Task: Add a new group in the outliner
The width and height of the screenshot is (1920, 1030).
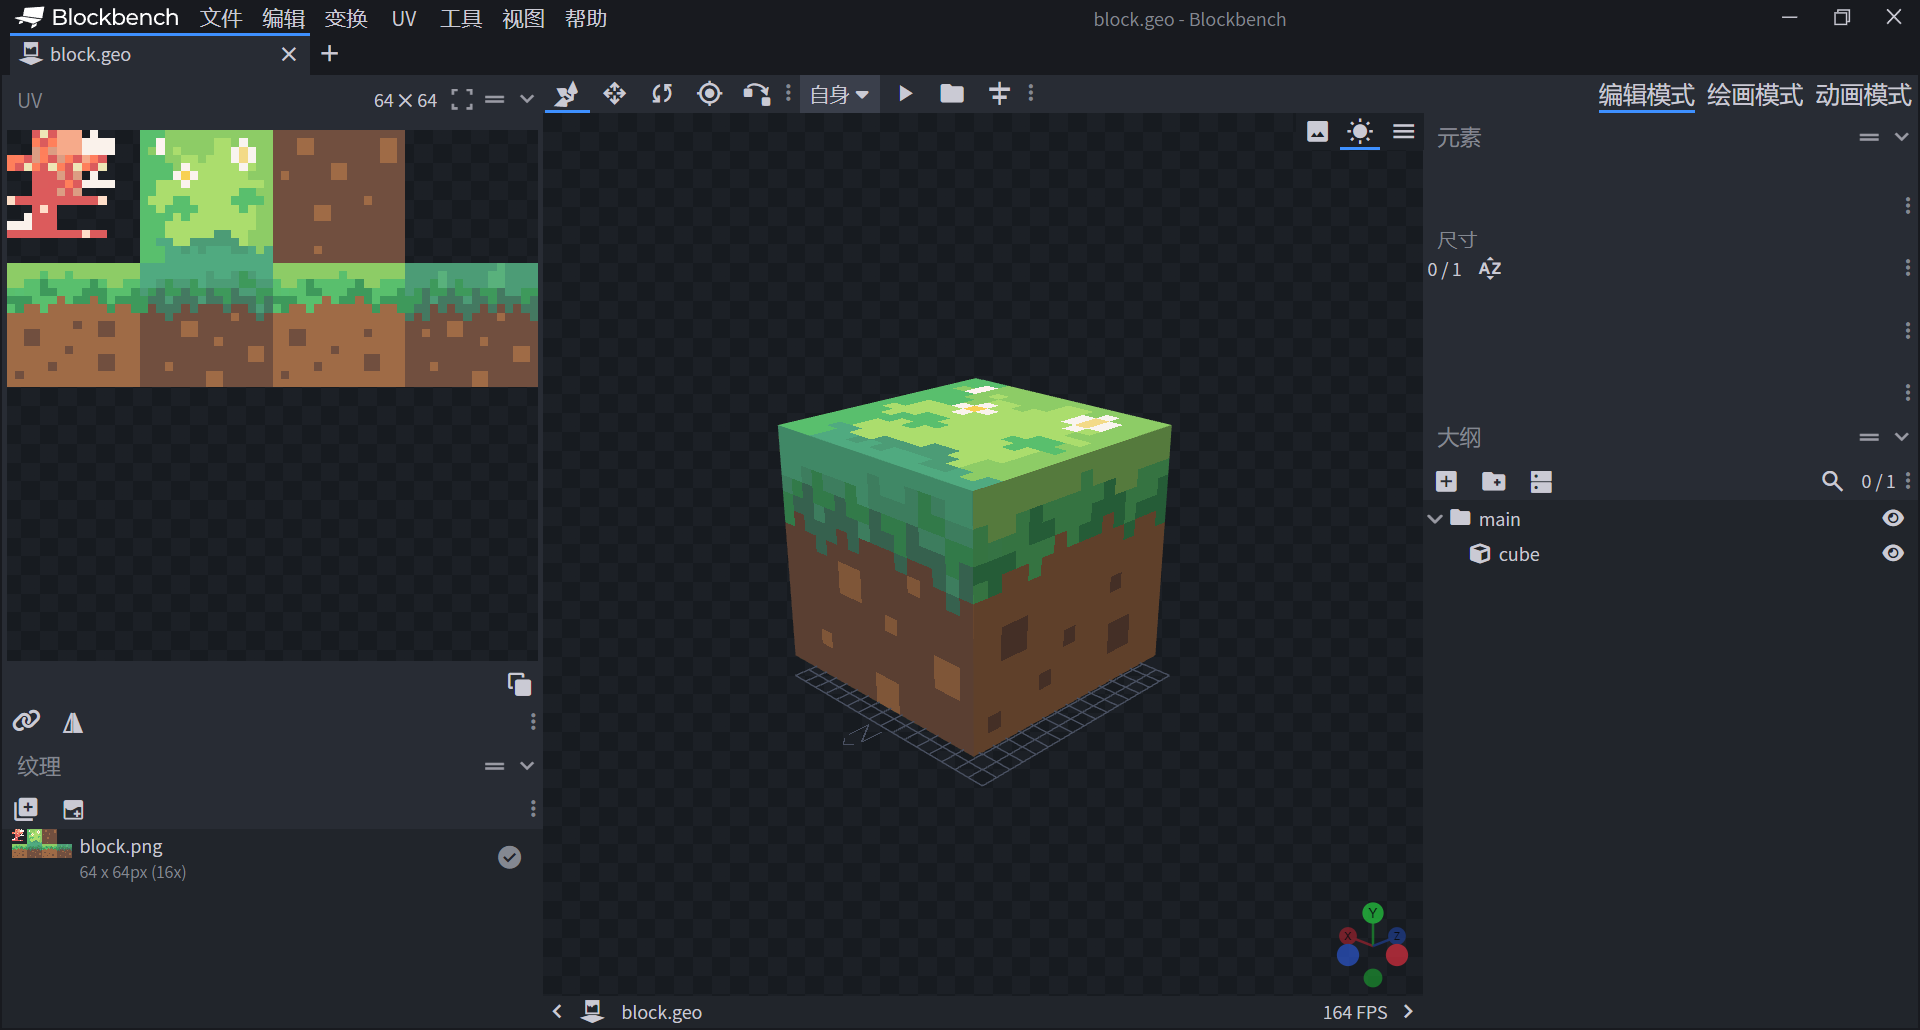Action: pos(1494,481)
